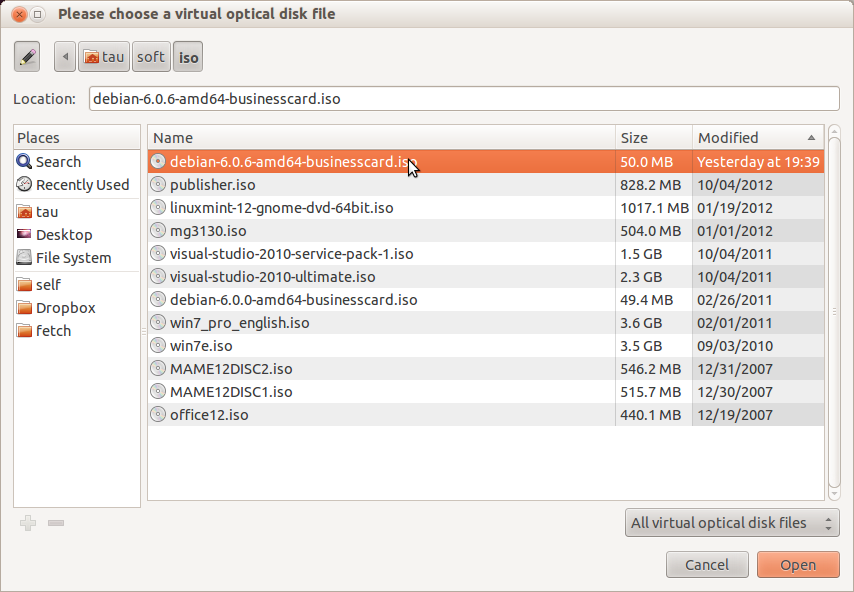Click the disc icon beside publisher.iso
The image size is (854, 592).
pos(158,185)
